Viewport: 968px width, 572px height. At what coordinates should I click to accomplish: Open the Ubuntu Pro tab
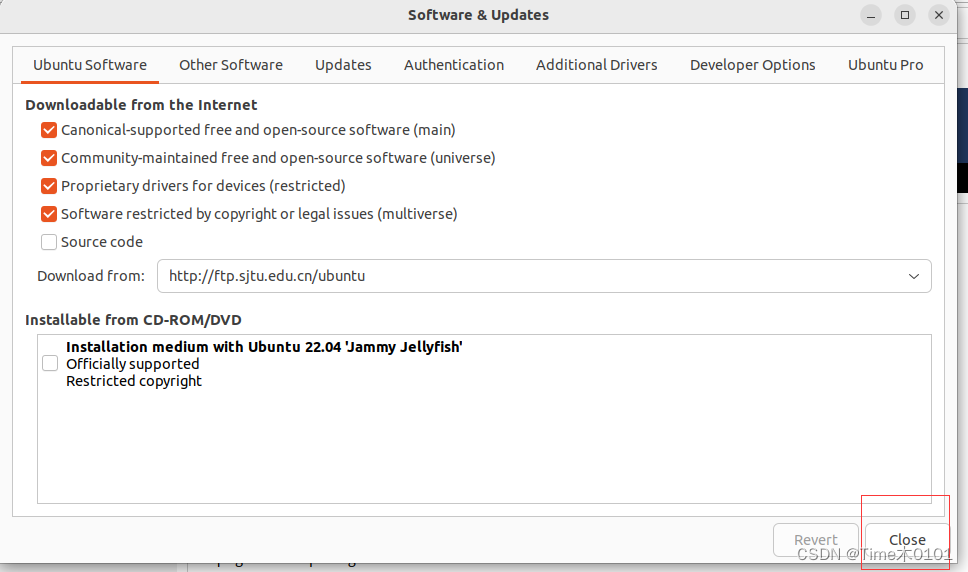click(885, 65)
